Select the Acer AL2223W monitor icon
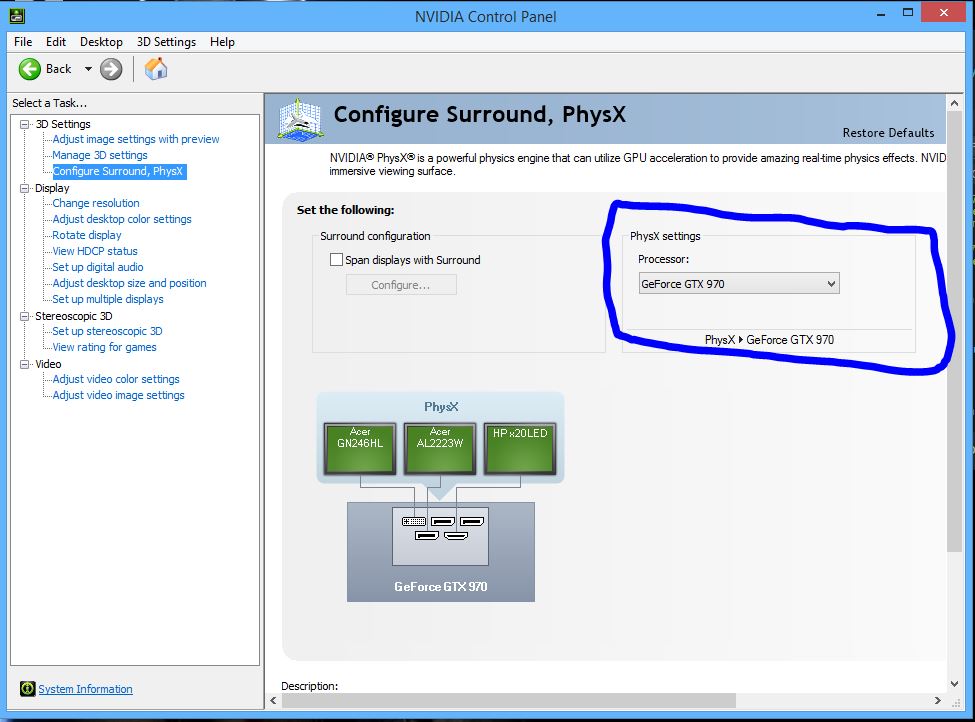The image size is (975, 722). pyautogui.click(x=440, y=448)
